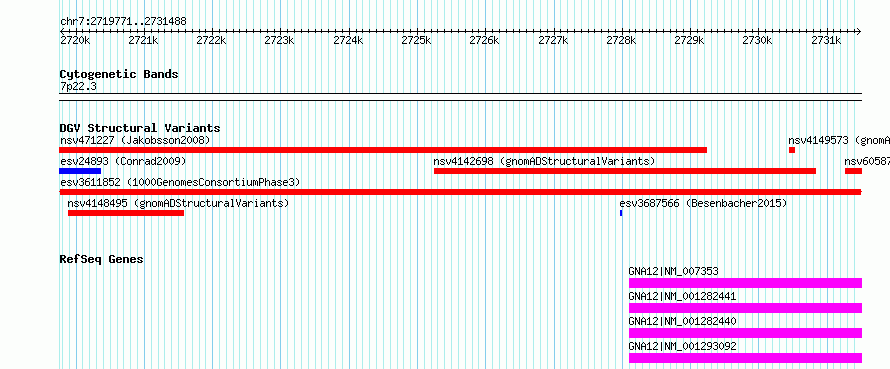Screen dimensions: 890x369
Task: Click the 2728k ruler tick label
Action: point(621,41)
